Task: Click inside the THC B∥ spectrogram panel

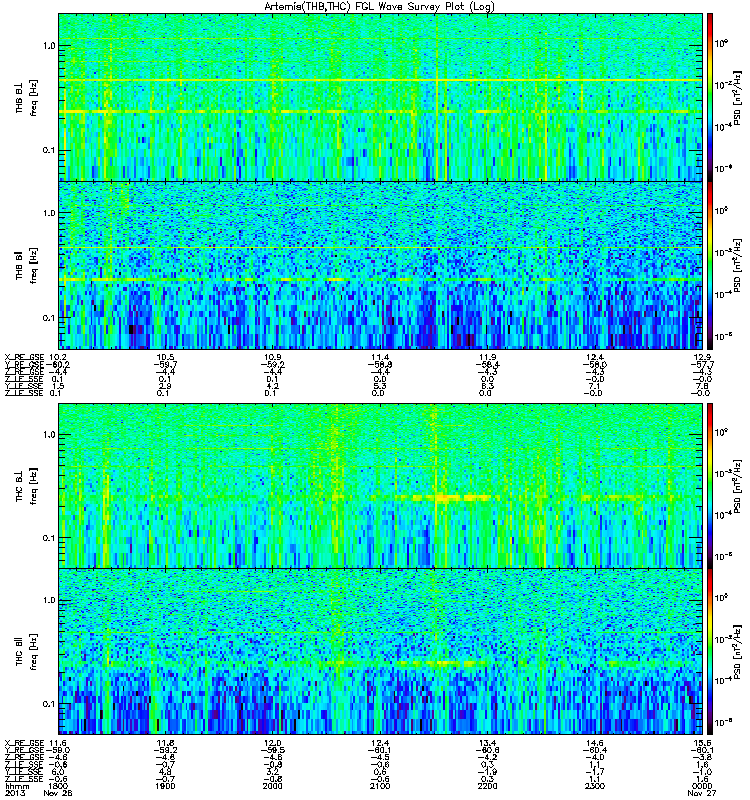Action: (x=380, y=652)
